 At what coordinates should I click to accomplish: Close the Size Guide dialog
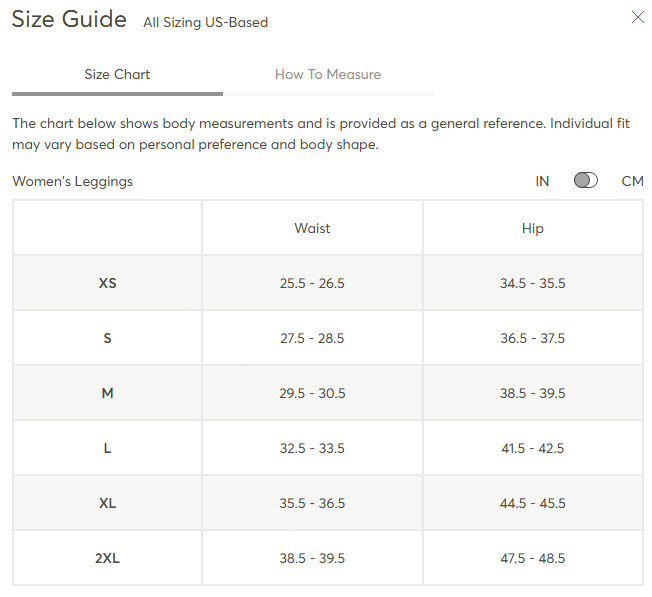pyautogui.click(x=637, y=17)
